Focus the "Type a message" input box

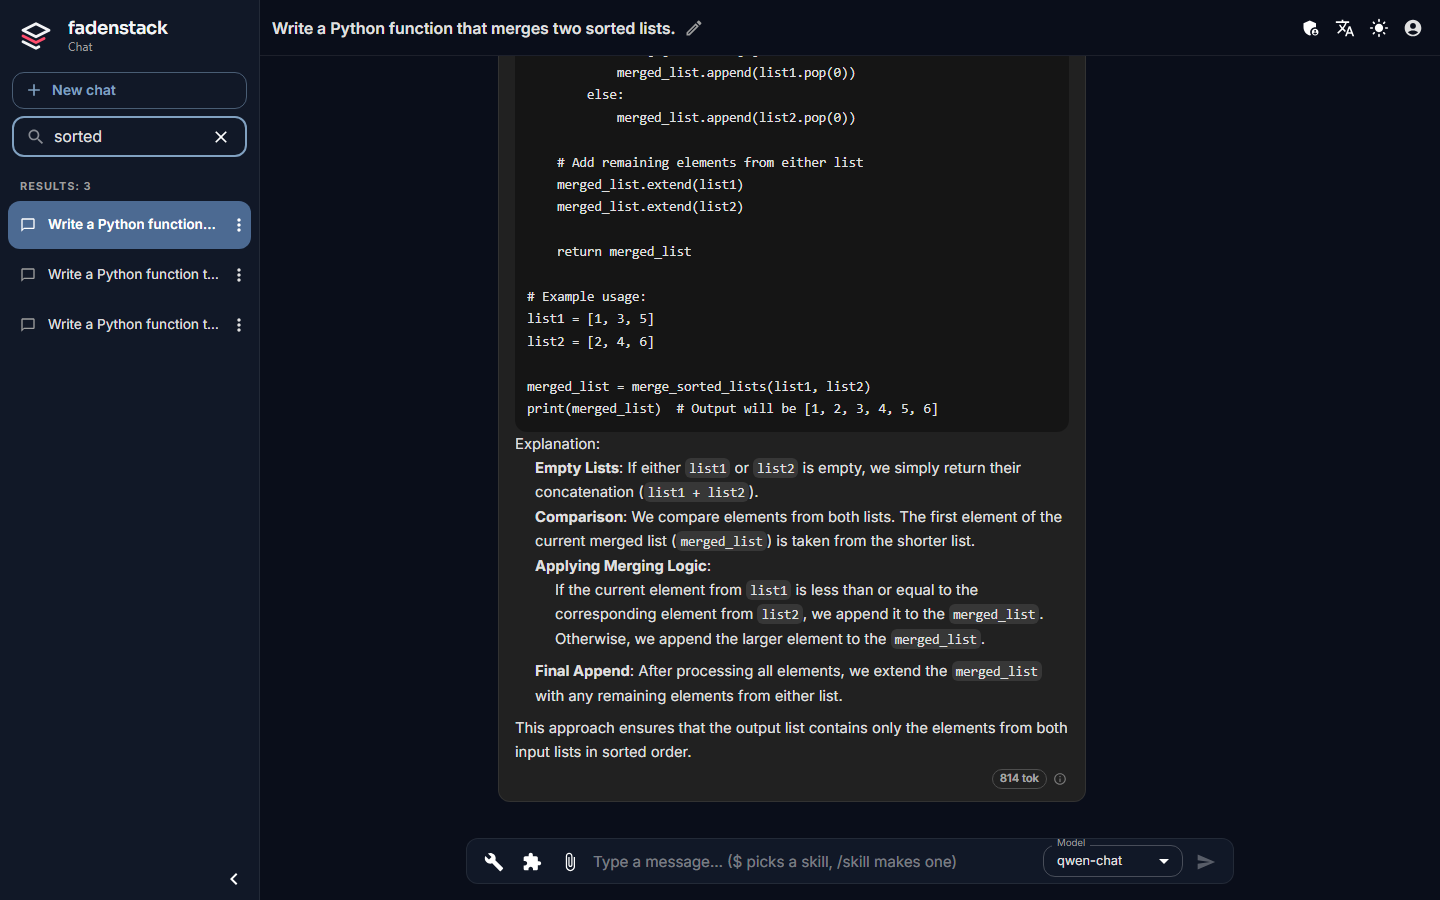(x=812, y=862)
